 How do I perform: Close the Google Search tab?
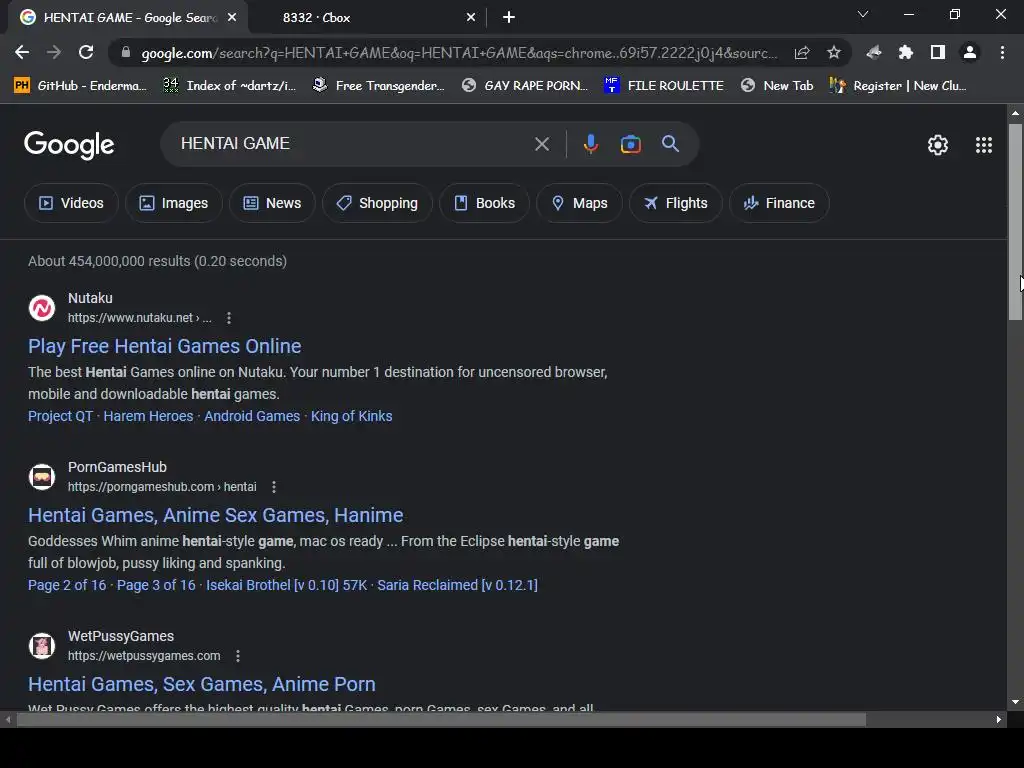232,18
